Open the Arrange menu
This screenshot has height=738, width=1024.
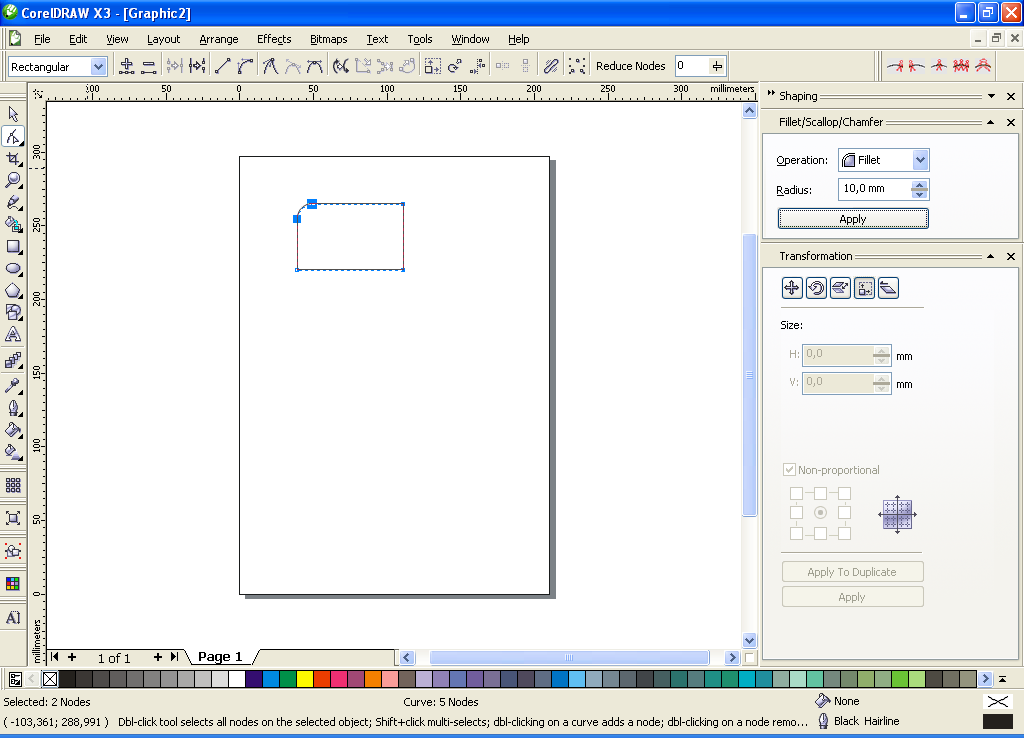tap(219, 39)
